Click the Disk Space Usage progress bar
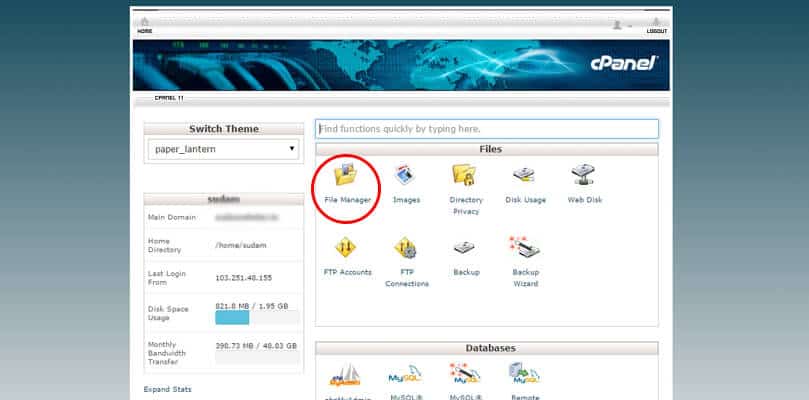Screen dimensions: 809x400 257,317
